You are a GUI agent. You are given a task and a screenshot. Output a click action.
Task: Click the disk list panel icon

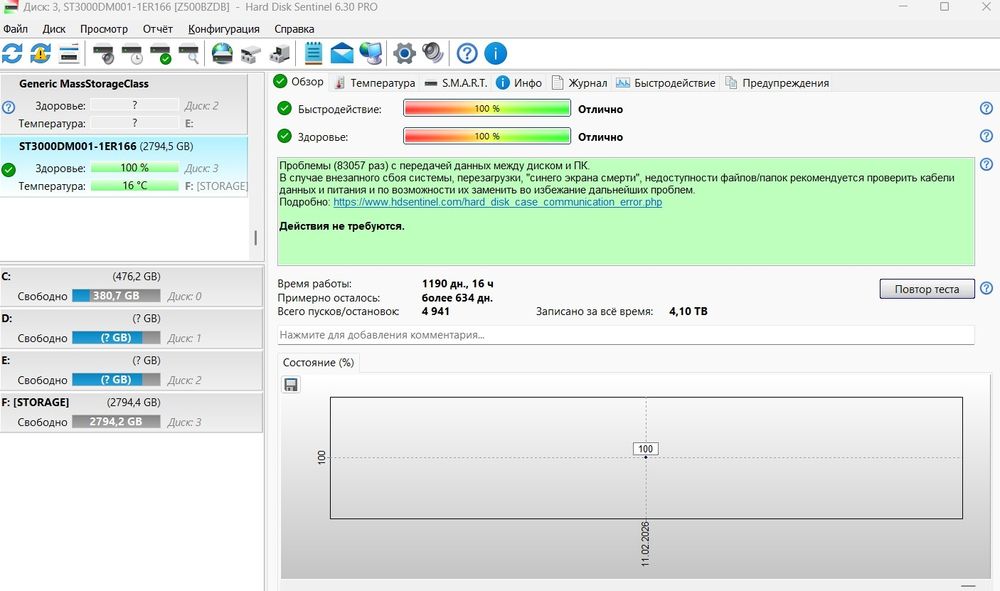(69, 54)
